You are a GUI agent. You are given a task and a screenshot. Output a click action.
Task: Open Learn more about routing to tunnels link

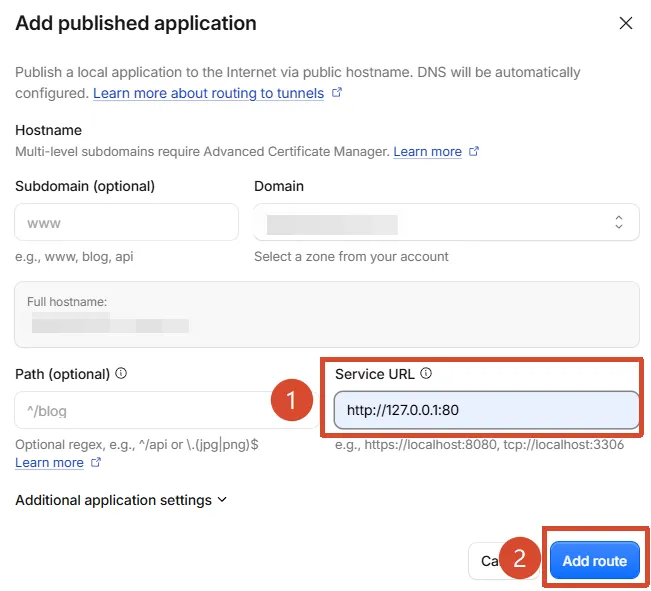coord(208,93)
